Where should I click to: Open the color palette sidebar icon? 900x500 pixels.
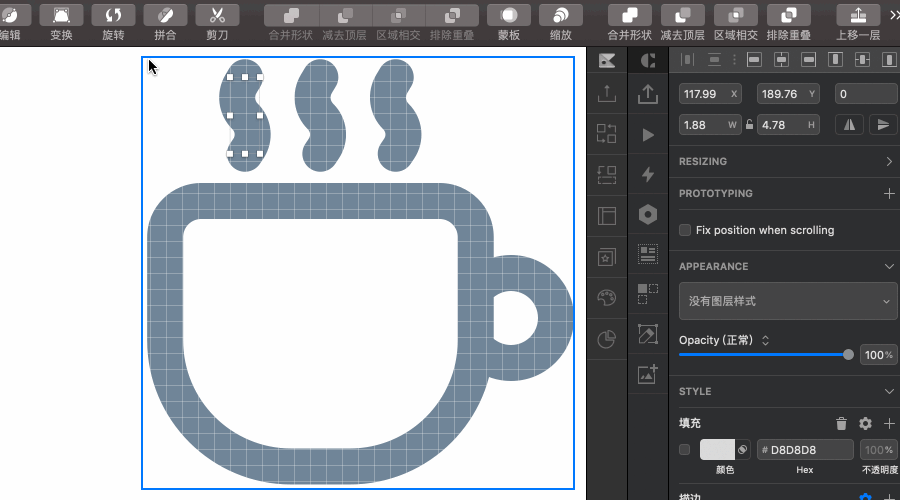pos(607,297)
